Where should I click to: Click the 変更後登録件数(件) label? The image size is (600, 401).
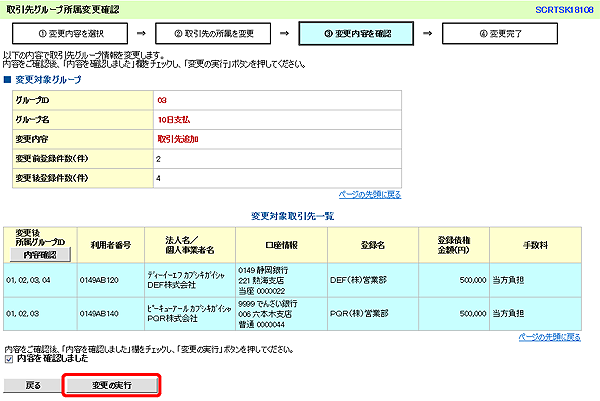click(x=52, y=178)
